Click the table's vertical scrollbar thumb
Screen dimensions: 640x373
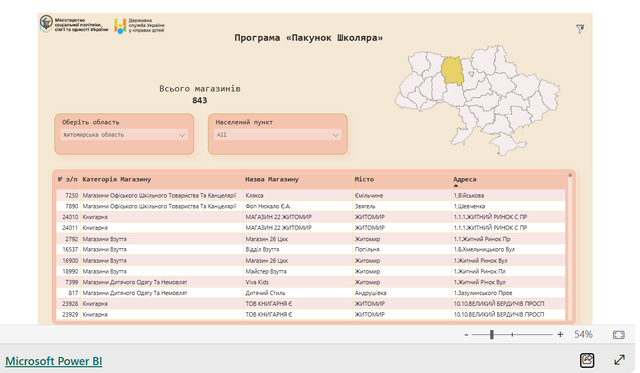point(570,175)
